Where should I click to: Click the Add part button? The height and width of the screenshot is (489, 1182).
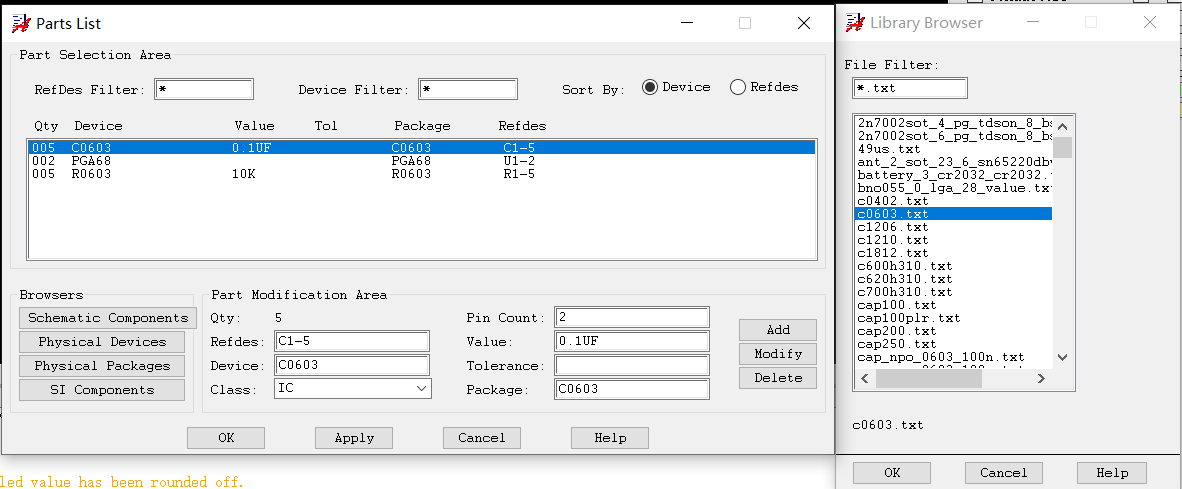[778, 330]
